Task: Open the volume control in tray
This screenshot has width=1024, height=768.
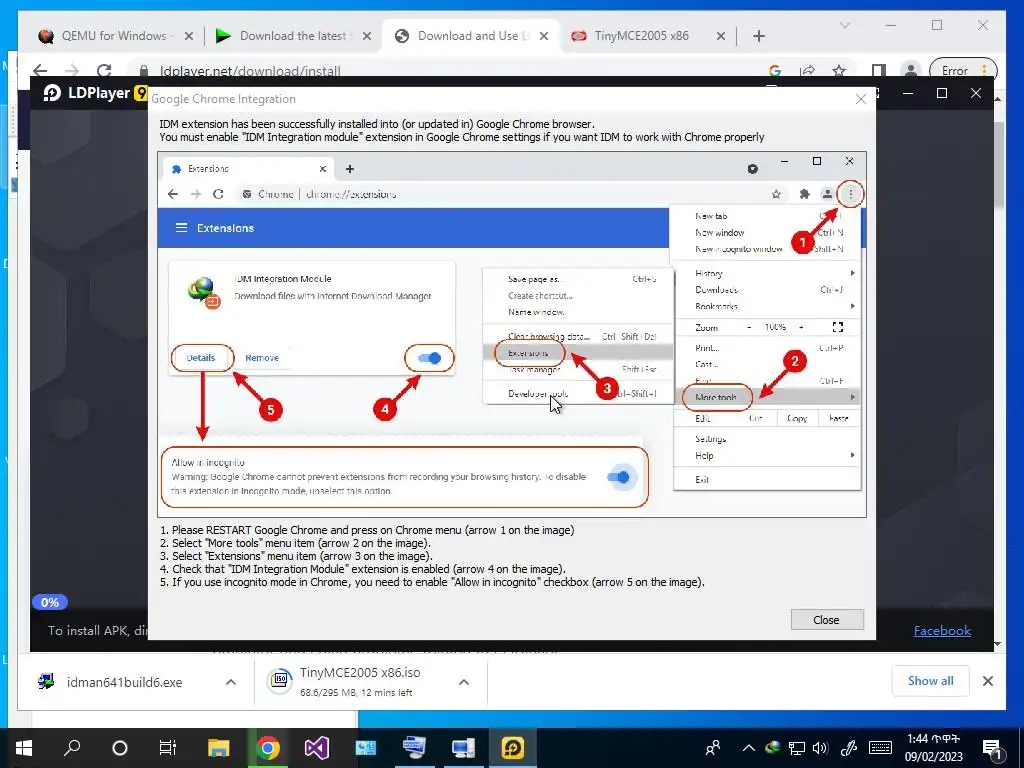Action: (820, 748)
